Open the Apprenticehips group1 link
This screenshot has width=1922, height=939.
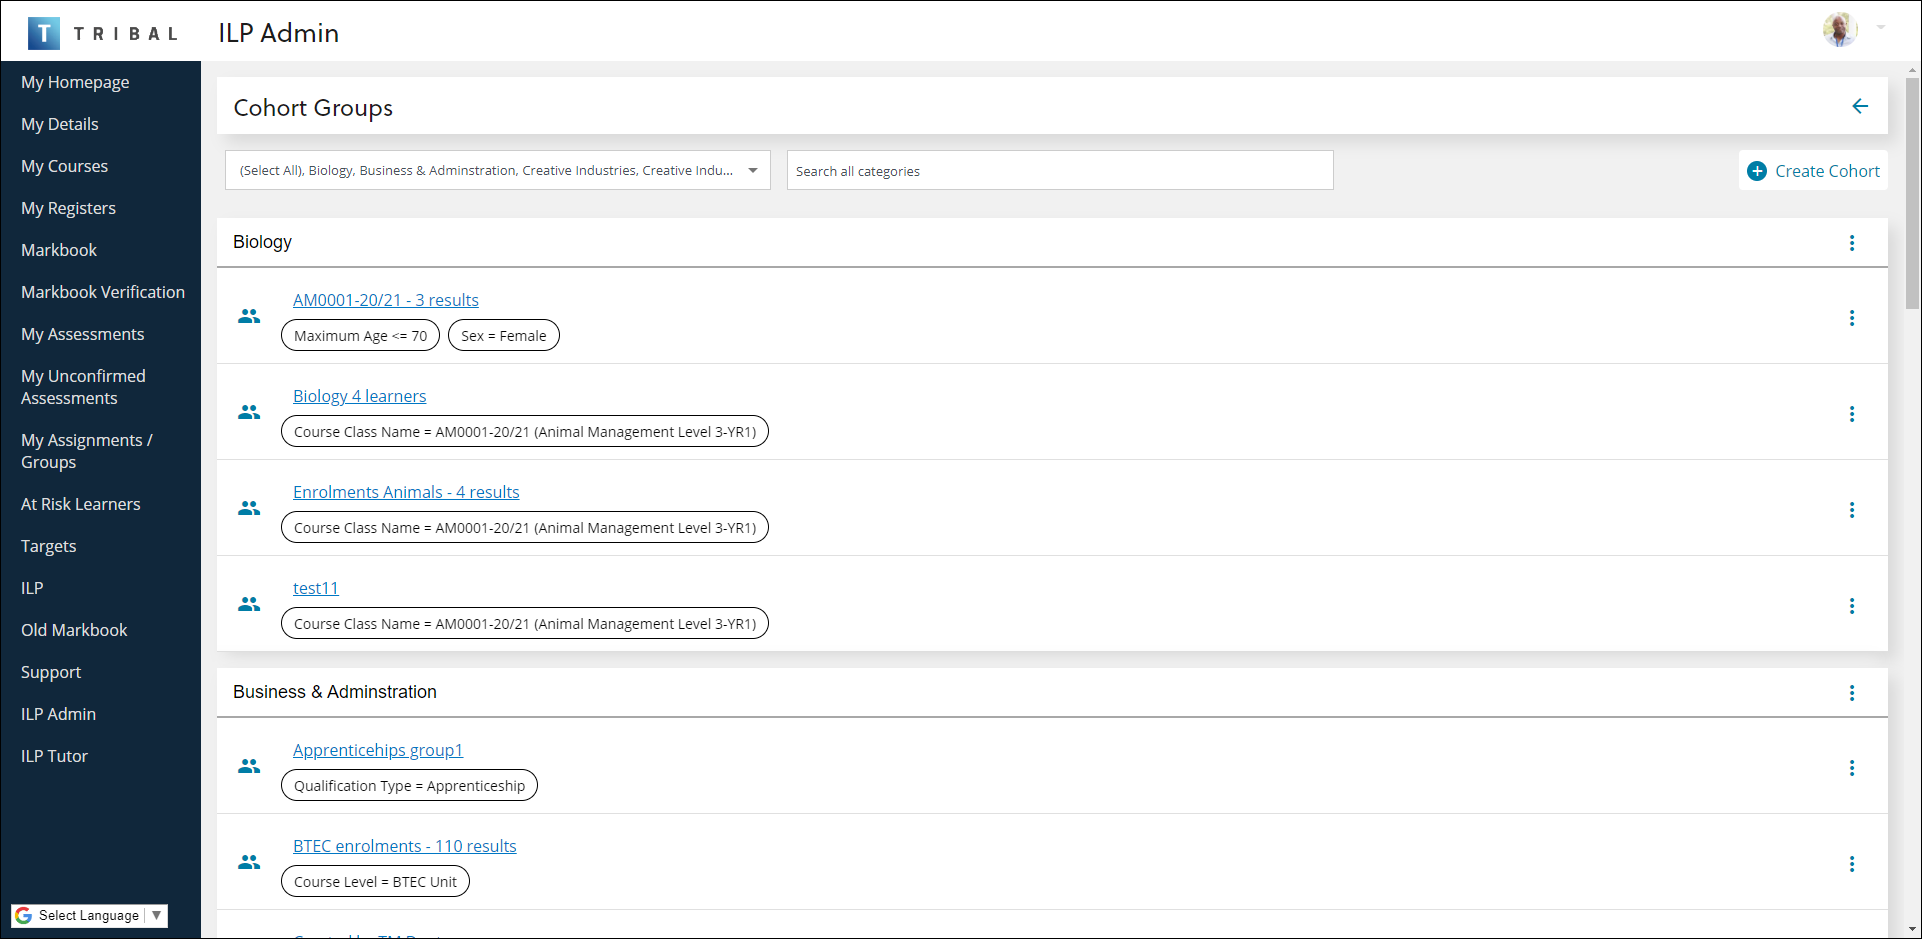pos(377,750)
